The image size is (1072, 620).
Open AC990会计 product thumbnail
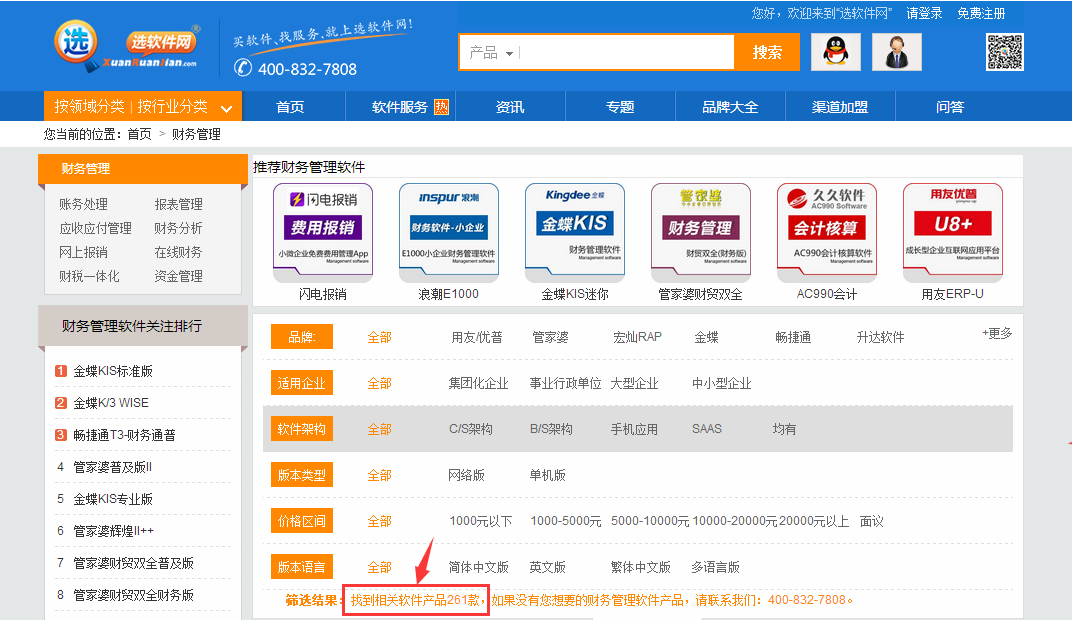click(x=827, y=232)
